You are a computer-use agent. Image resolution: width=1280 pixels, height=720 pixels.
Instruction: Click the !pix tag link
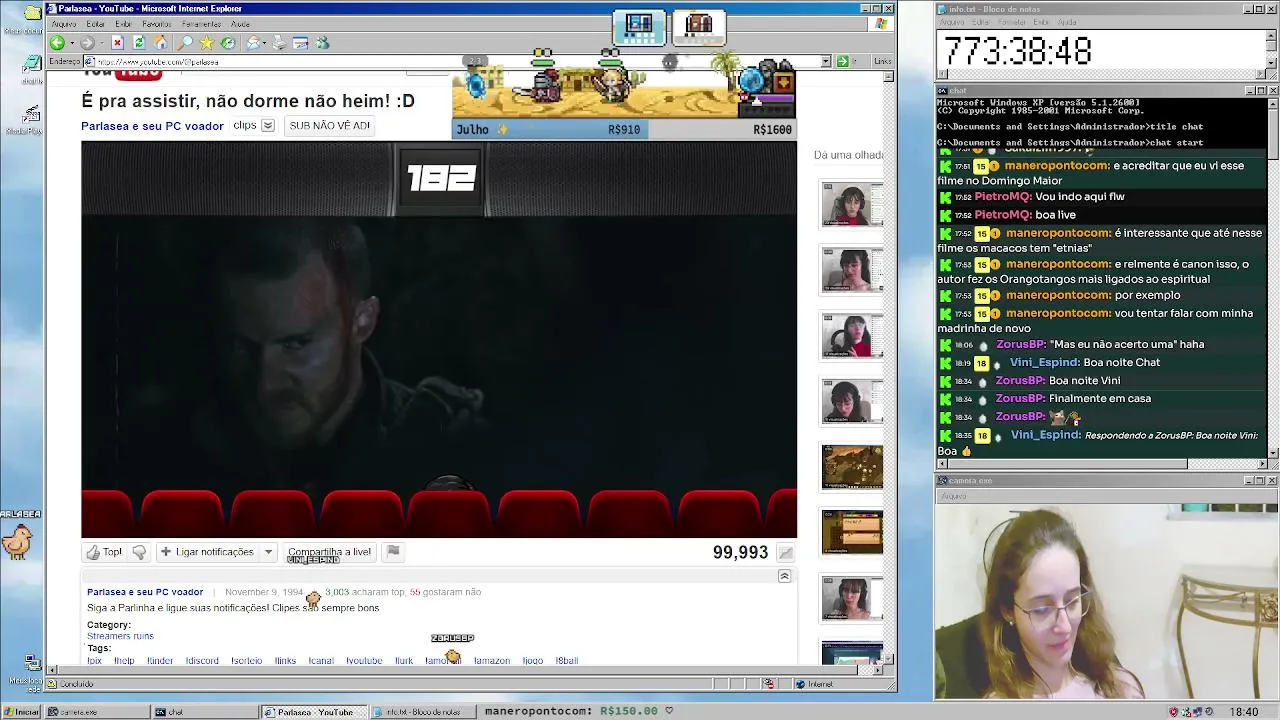tap(95, 660)
